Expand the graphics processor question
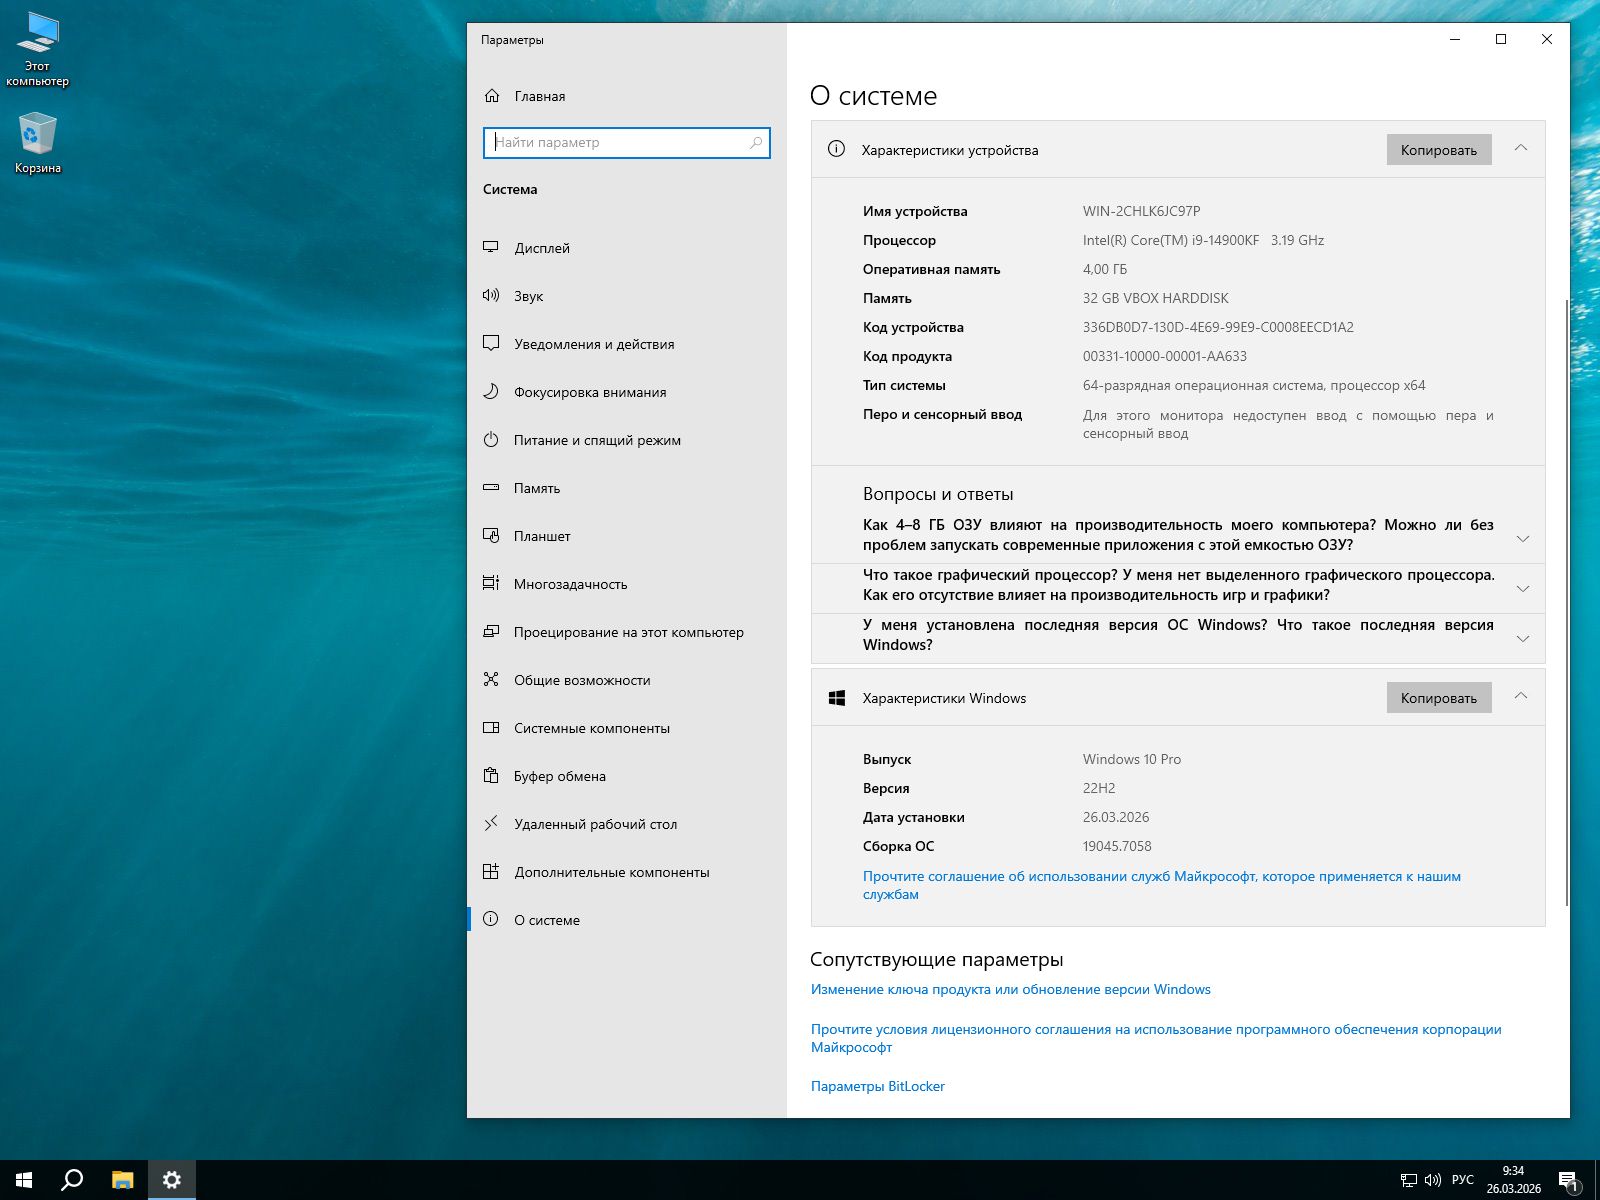 pos(1522,588)
